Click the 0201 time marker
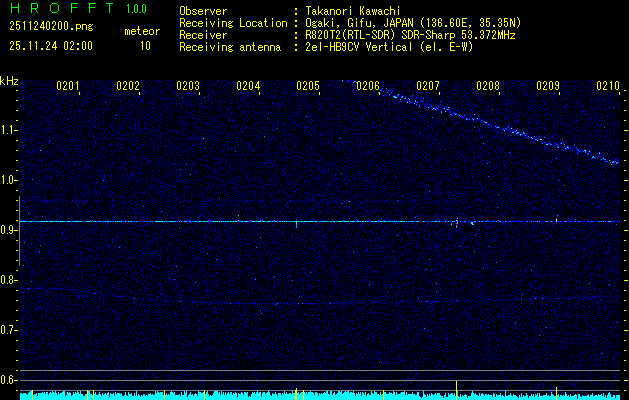 (x=68, y=86)
